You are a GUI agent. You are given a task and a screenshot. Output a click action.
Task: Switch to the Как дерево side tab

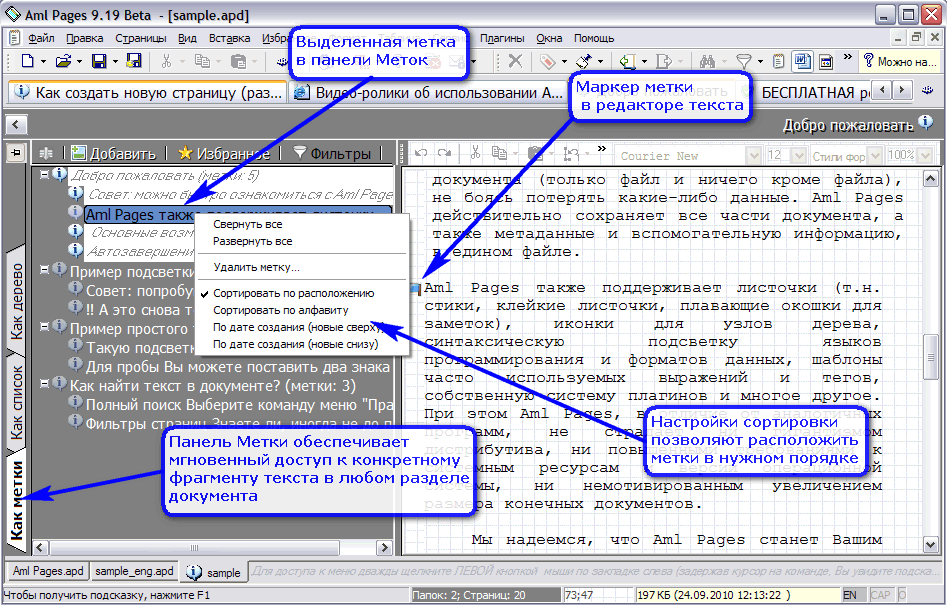[x=16, y=300]
